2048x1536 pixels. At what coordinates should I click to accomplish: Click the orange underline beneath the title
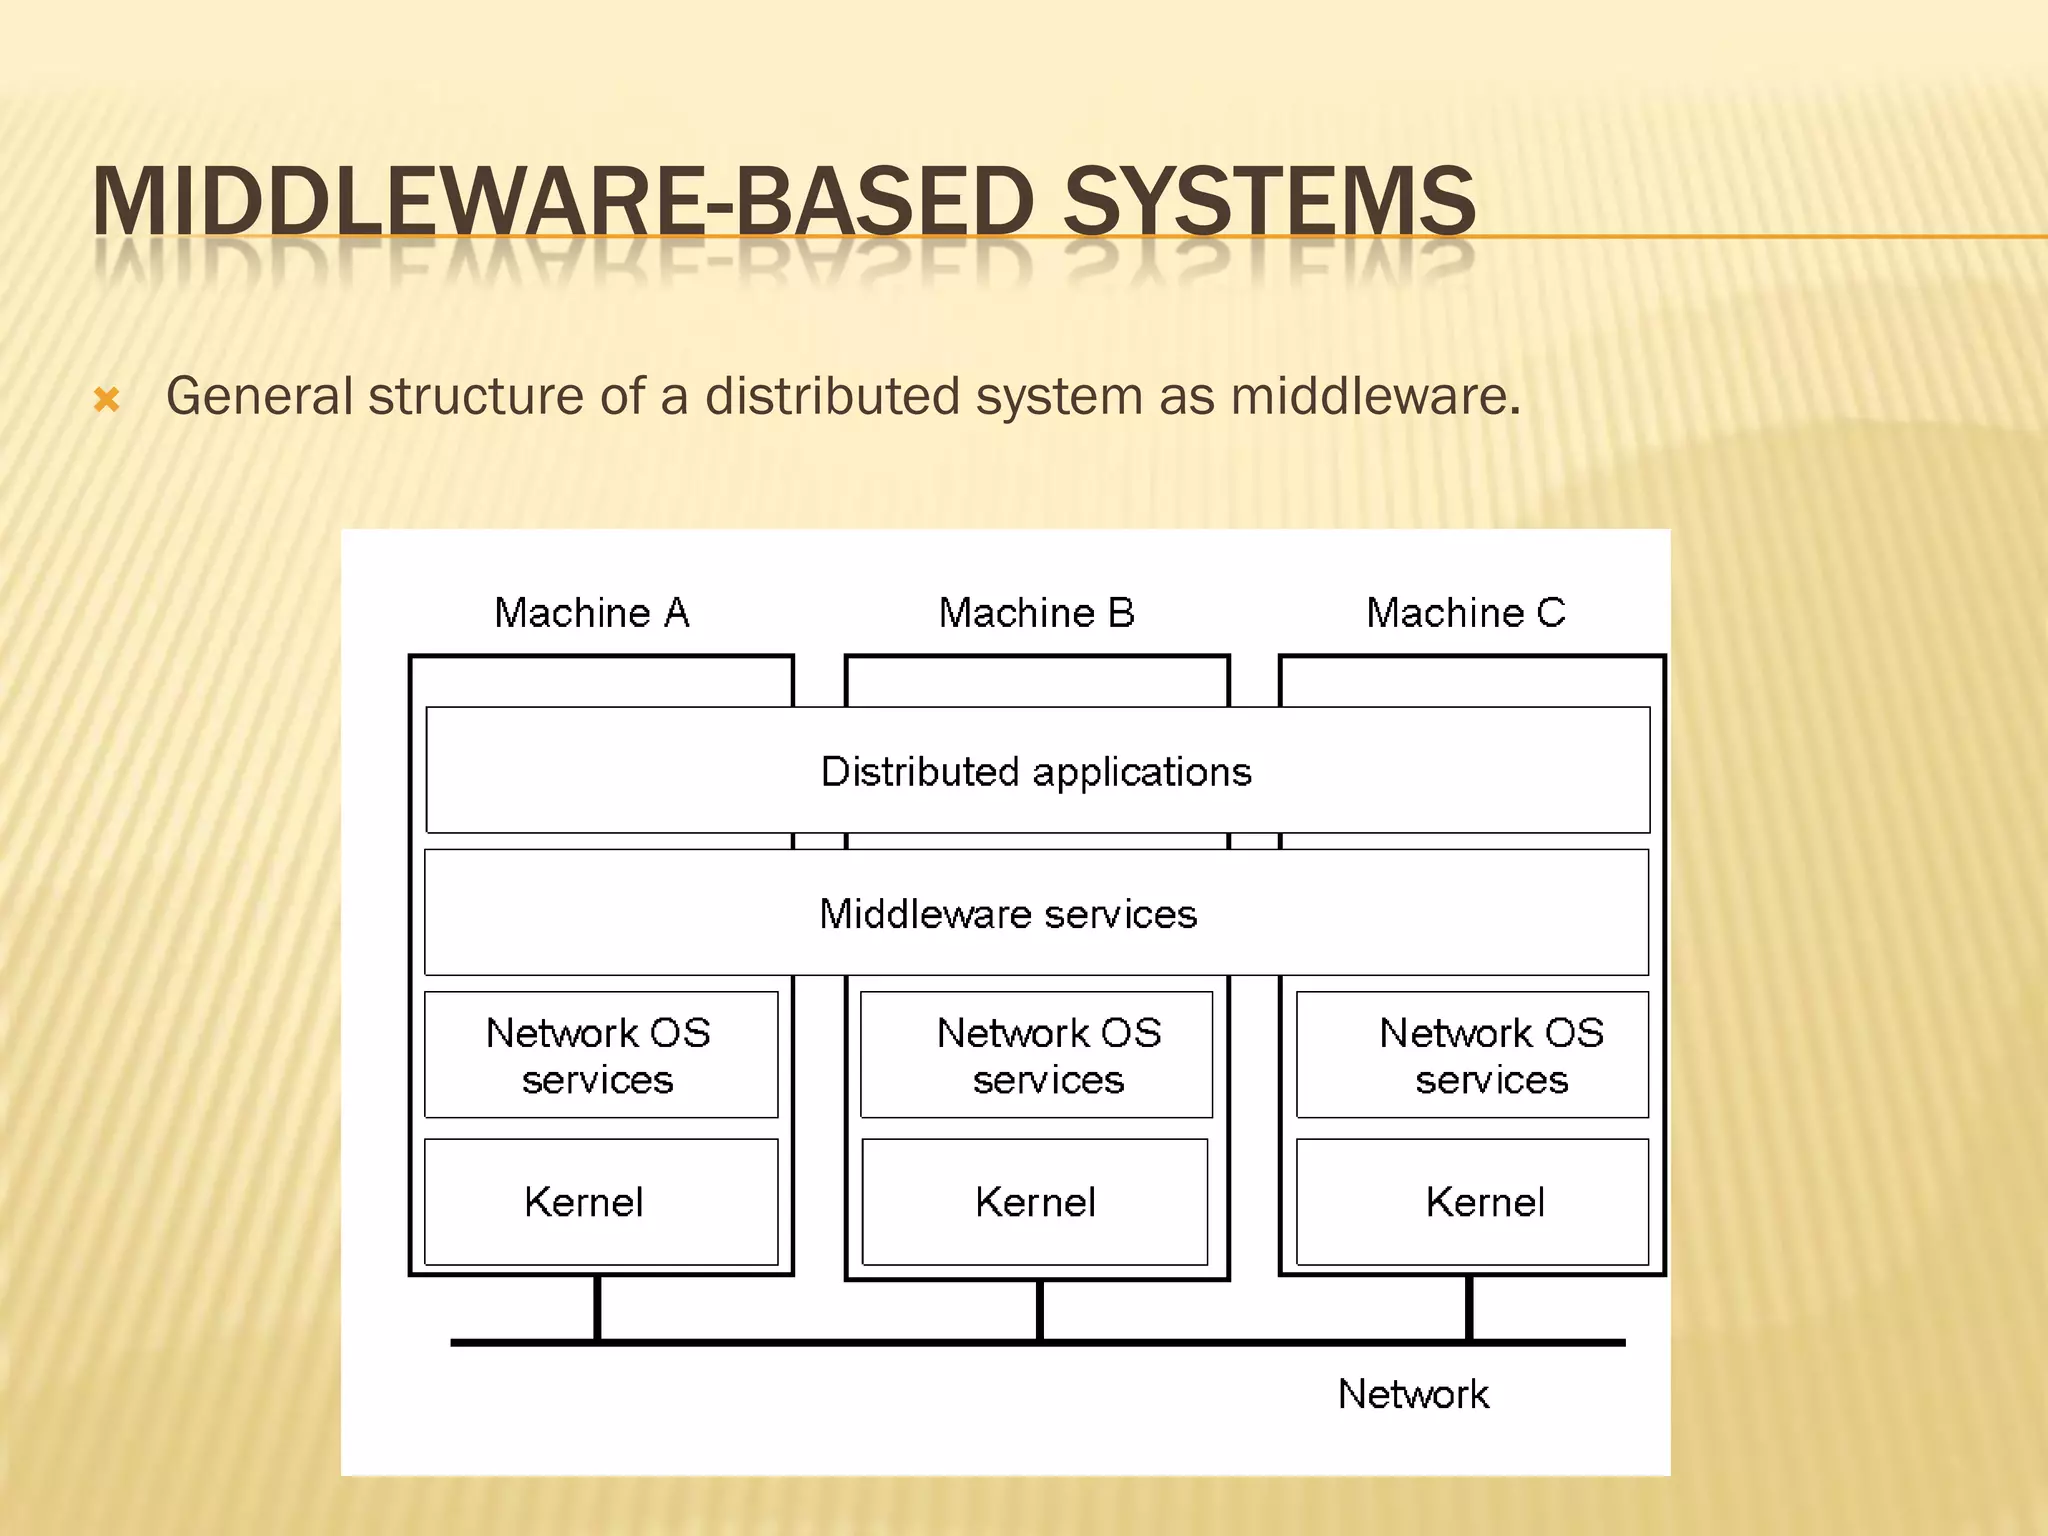(1760, 237)
